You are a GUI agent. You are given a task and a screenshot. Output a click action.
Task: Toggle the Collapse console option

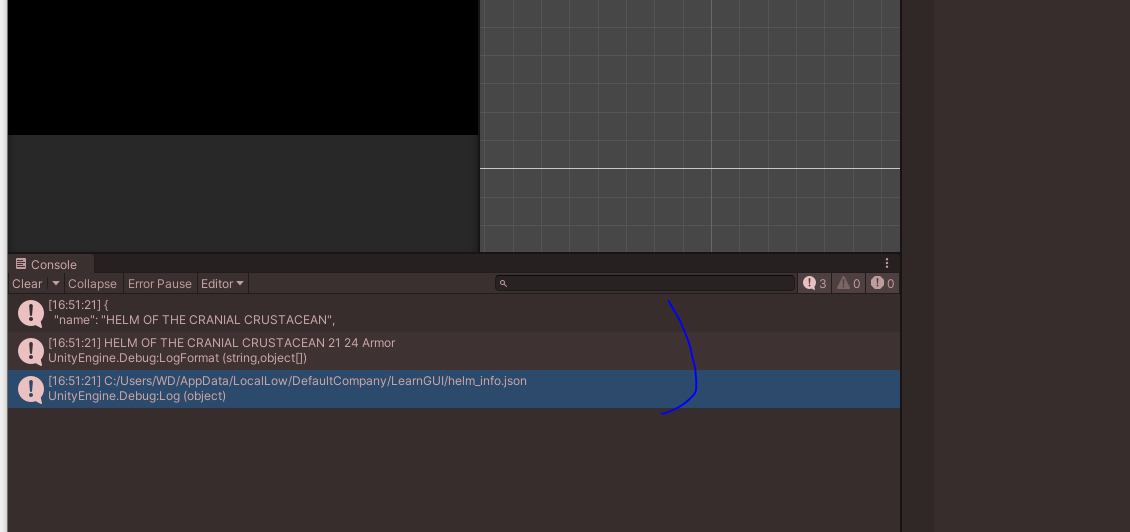click(92, 283)
